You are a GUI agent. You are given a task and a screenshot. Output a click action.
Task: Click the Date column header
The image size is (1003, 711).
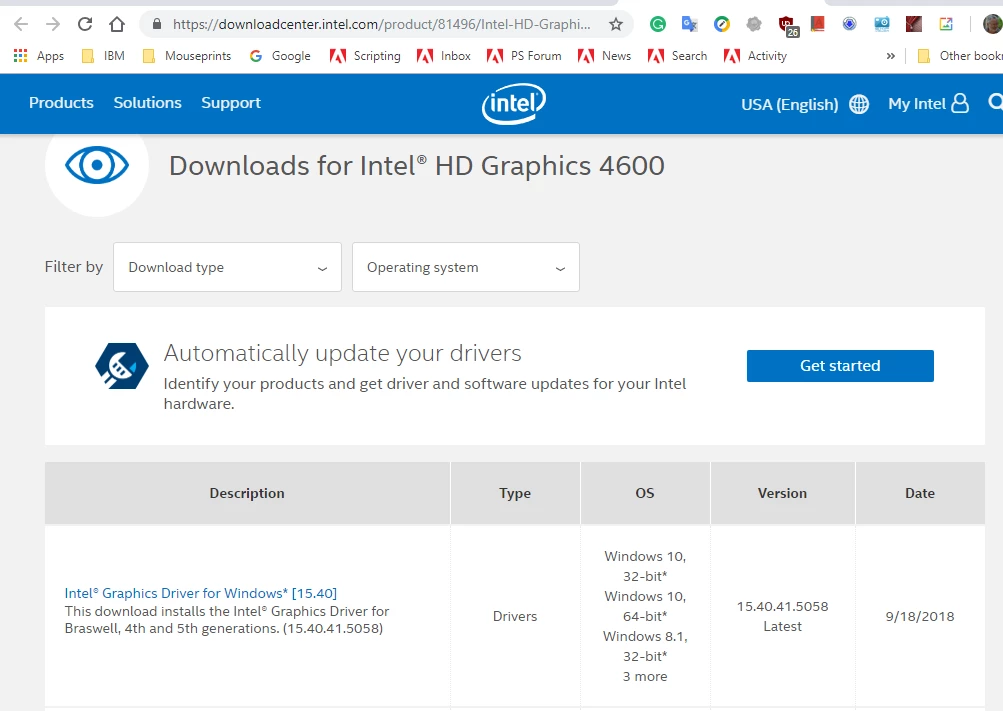click(920, 493)
